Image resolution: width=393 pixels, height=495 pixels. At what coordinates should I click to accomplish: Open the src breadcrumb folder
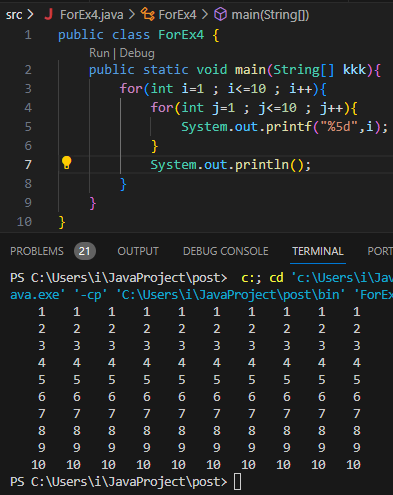pyautogui.click(x=14, y=15)
